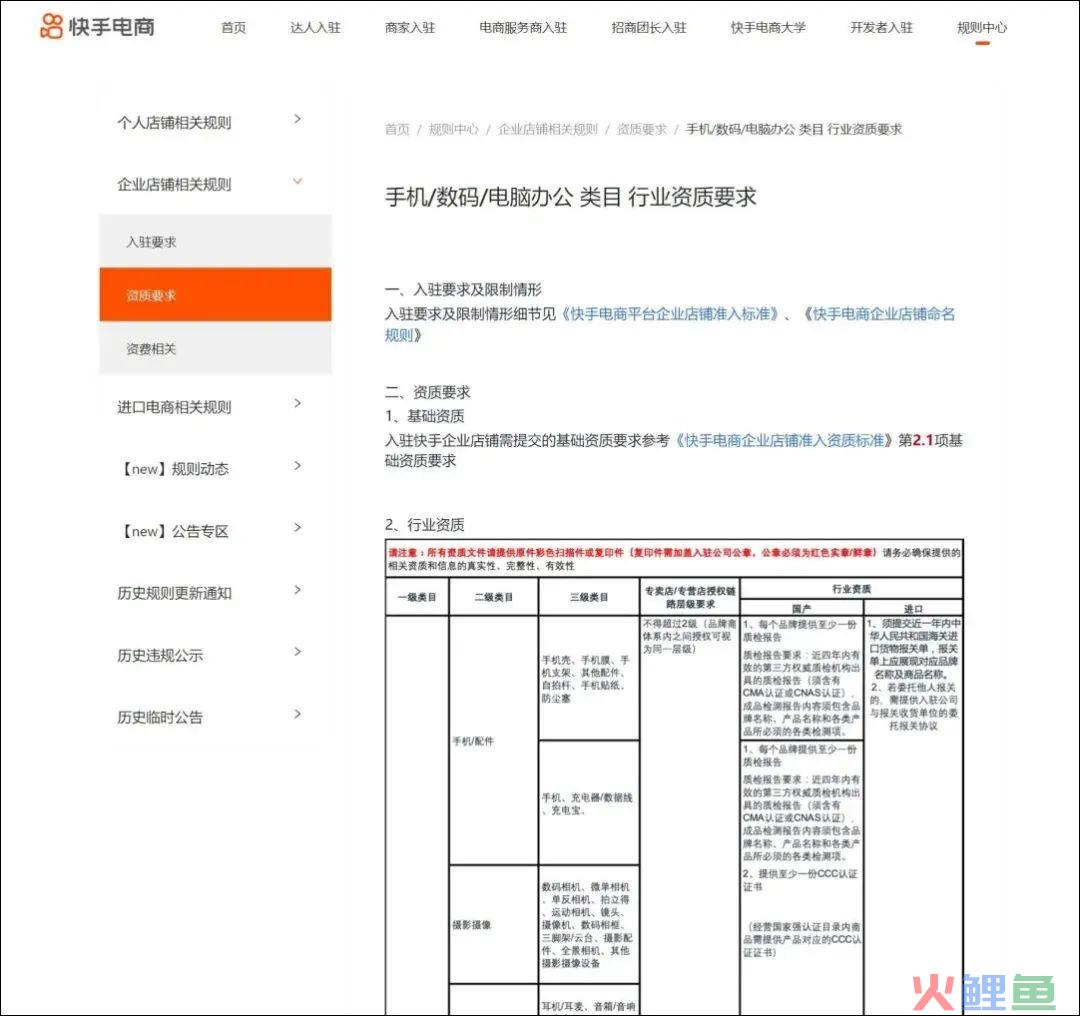This screenshot has width=1080, height=1016.
Task: Click the 行业资质 table header
Action: tap(851, 589)
